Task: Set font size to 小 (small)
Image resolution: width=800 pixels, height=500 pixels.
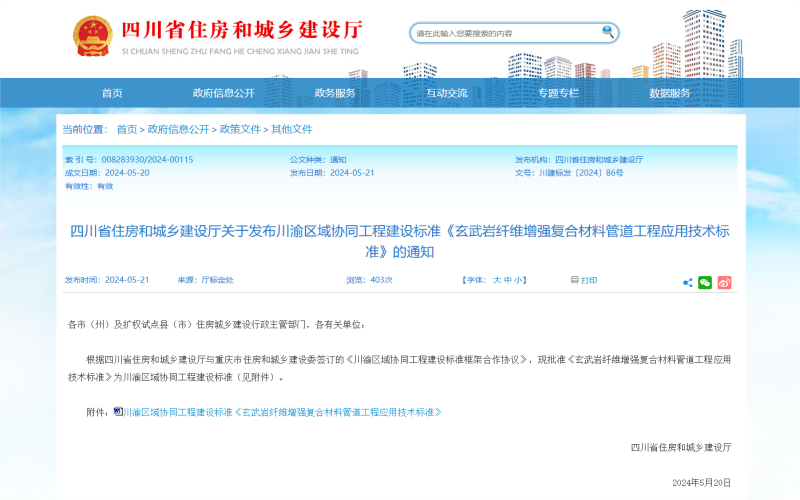Action: coord(519,280)
